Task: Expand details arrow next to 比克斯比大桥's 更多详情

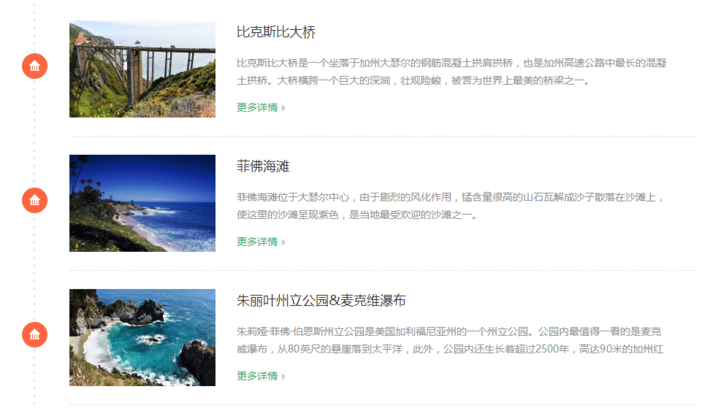Action: click(x=283, y=107)
